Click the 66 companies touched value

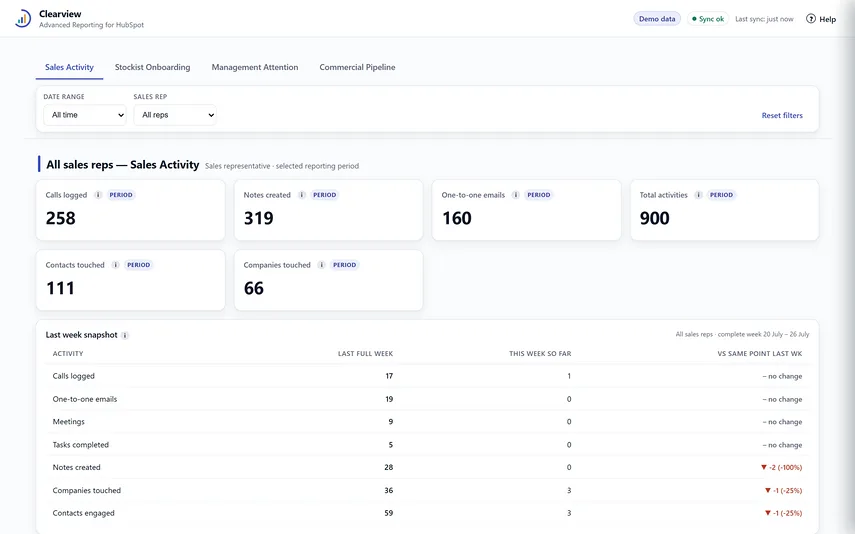click(x=254, y=288)
